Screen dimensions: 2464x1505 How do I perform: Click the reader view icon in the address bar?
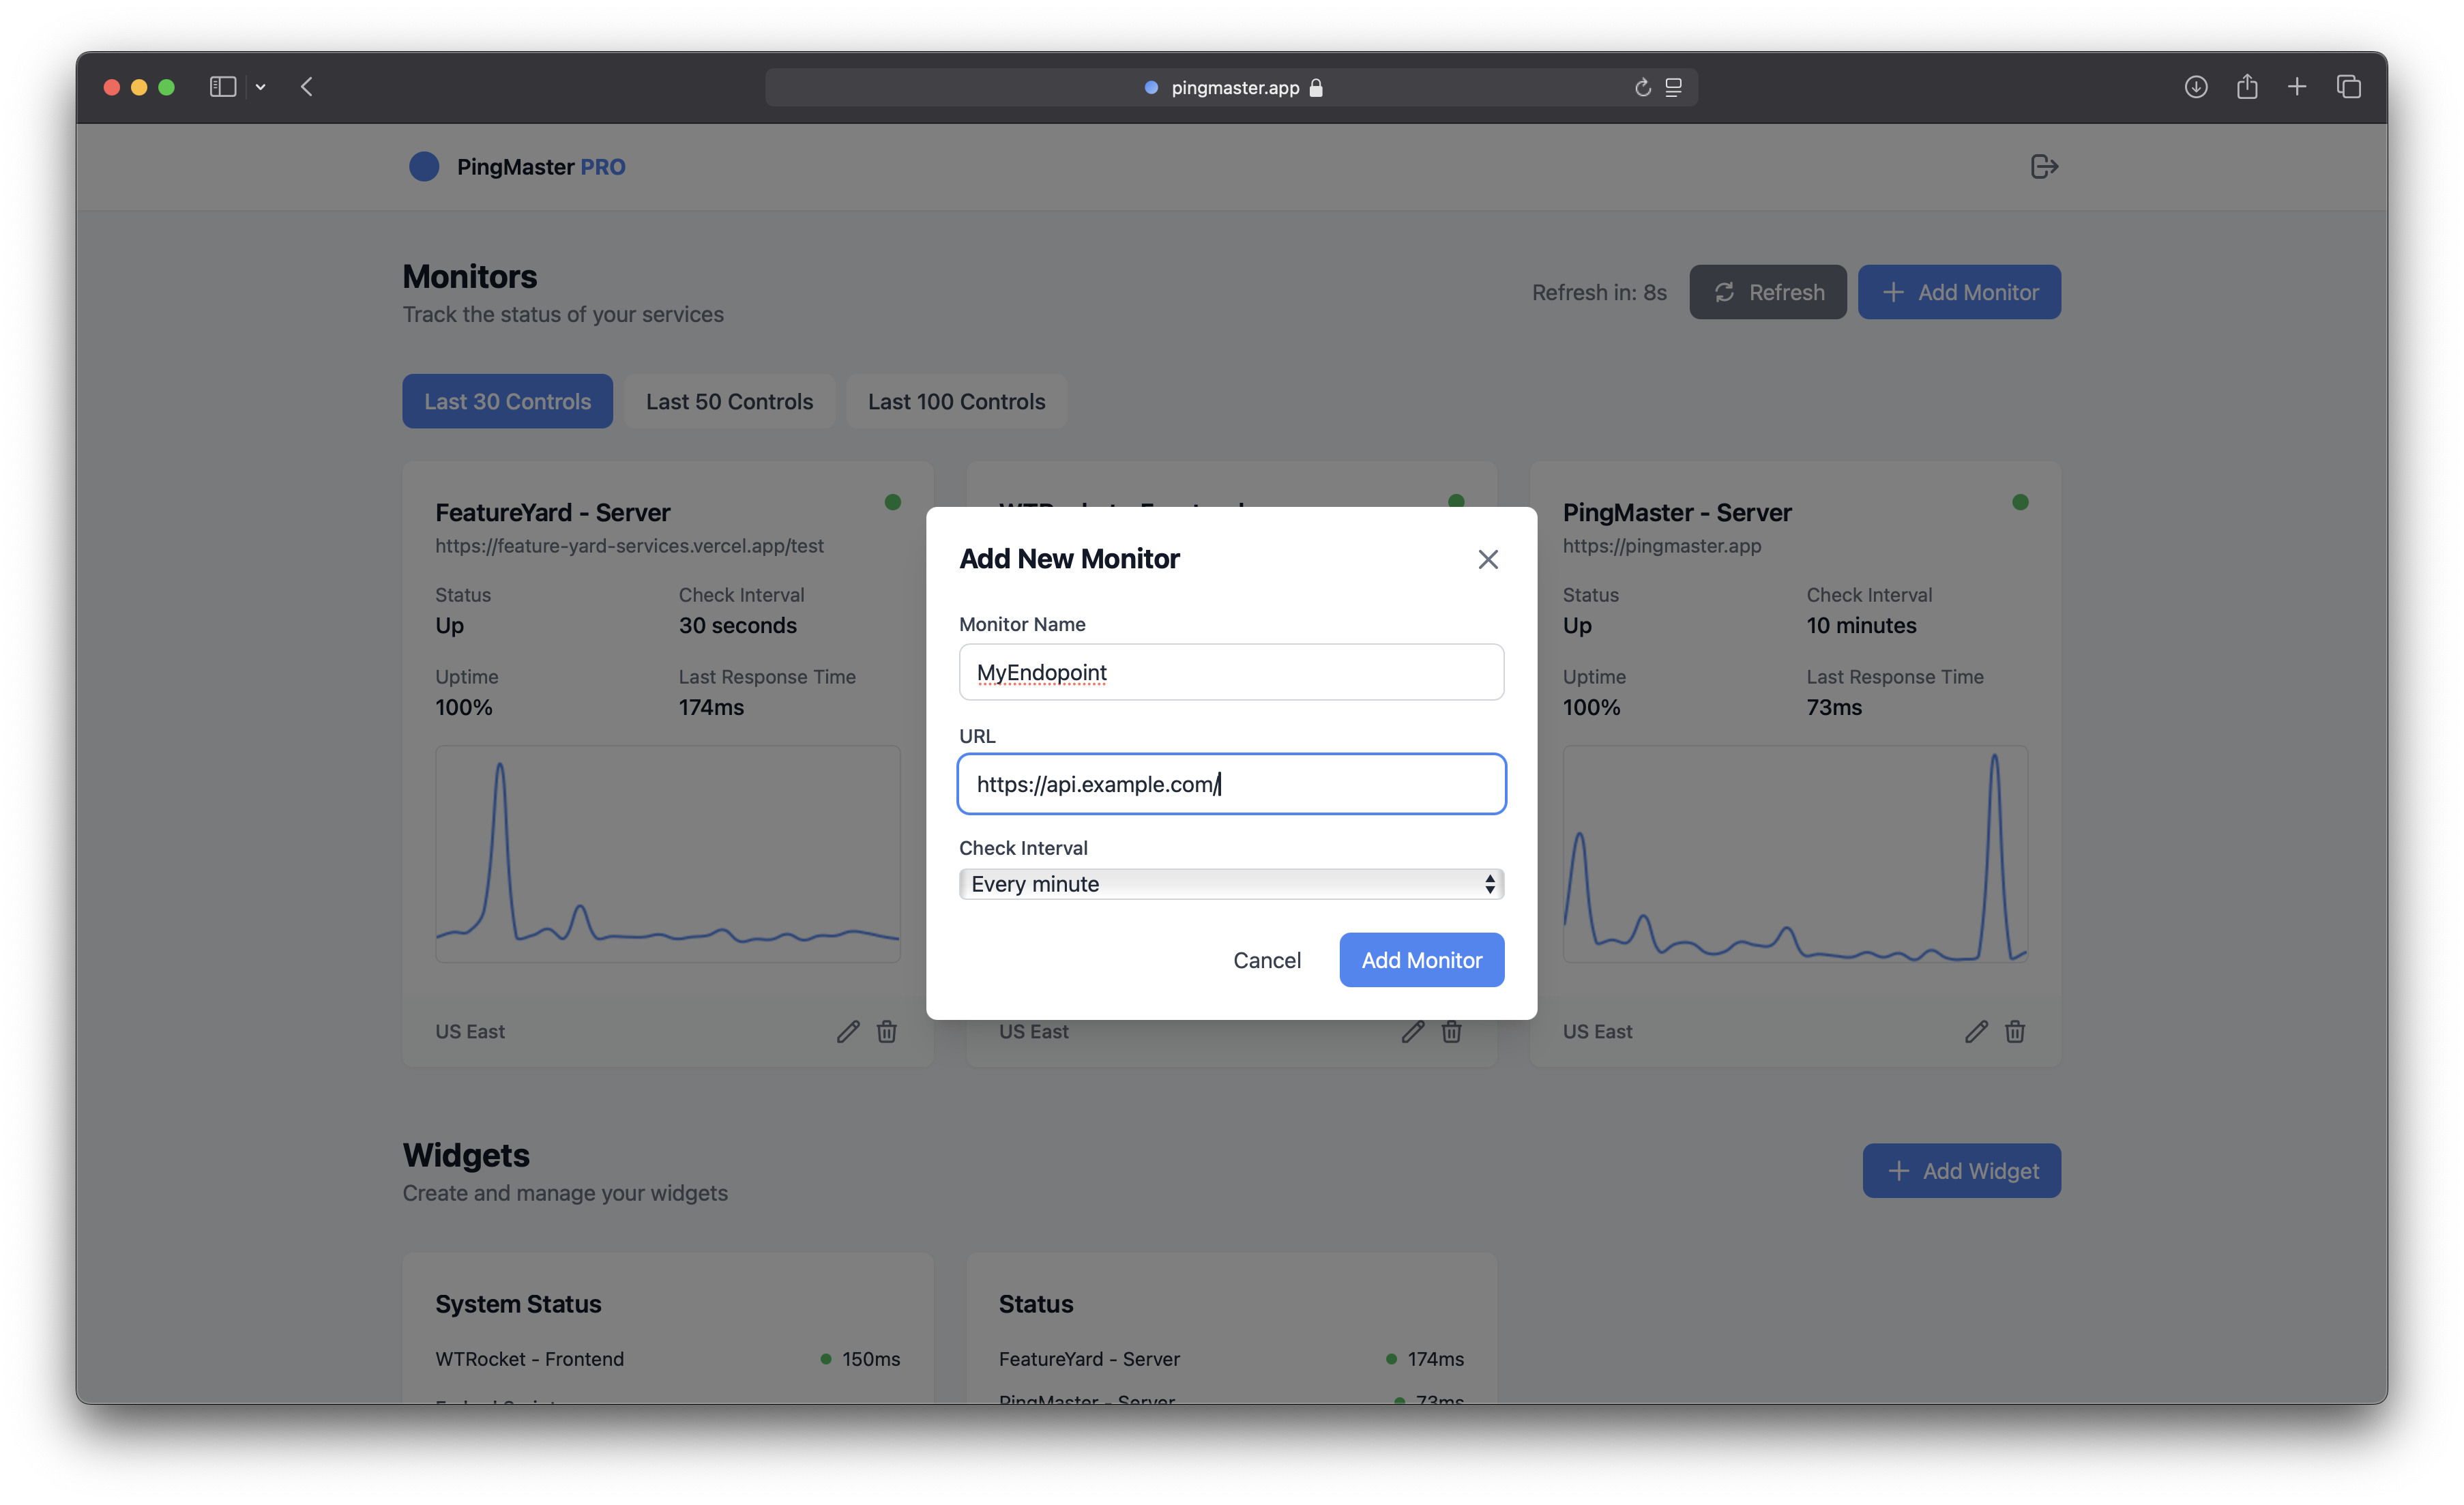1673,88
